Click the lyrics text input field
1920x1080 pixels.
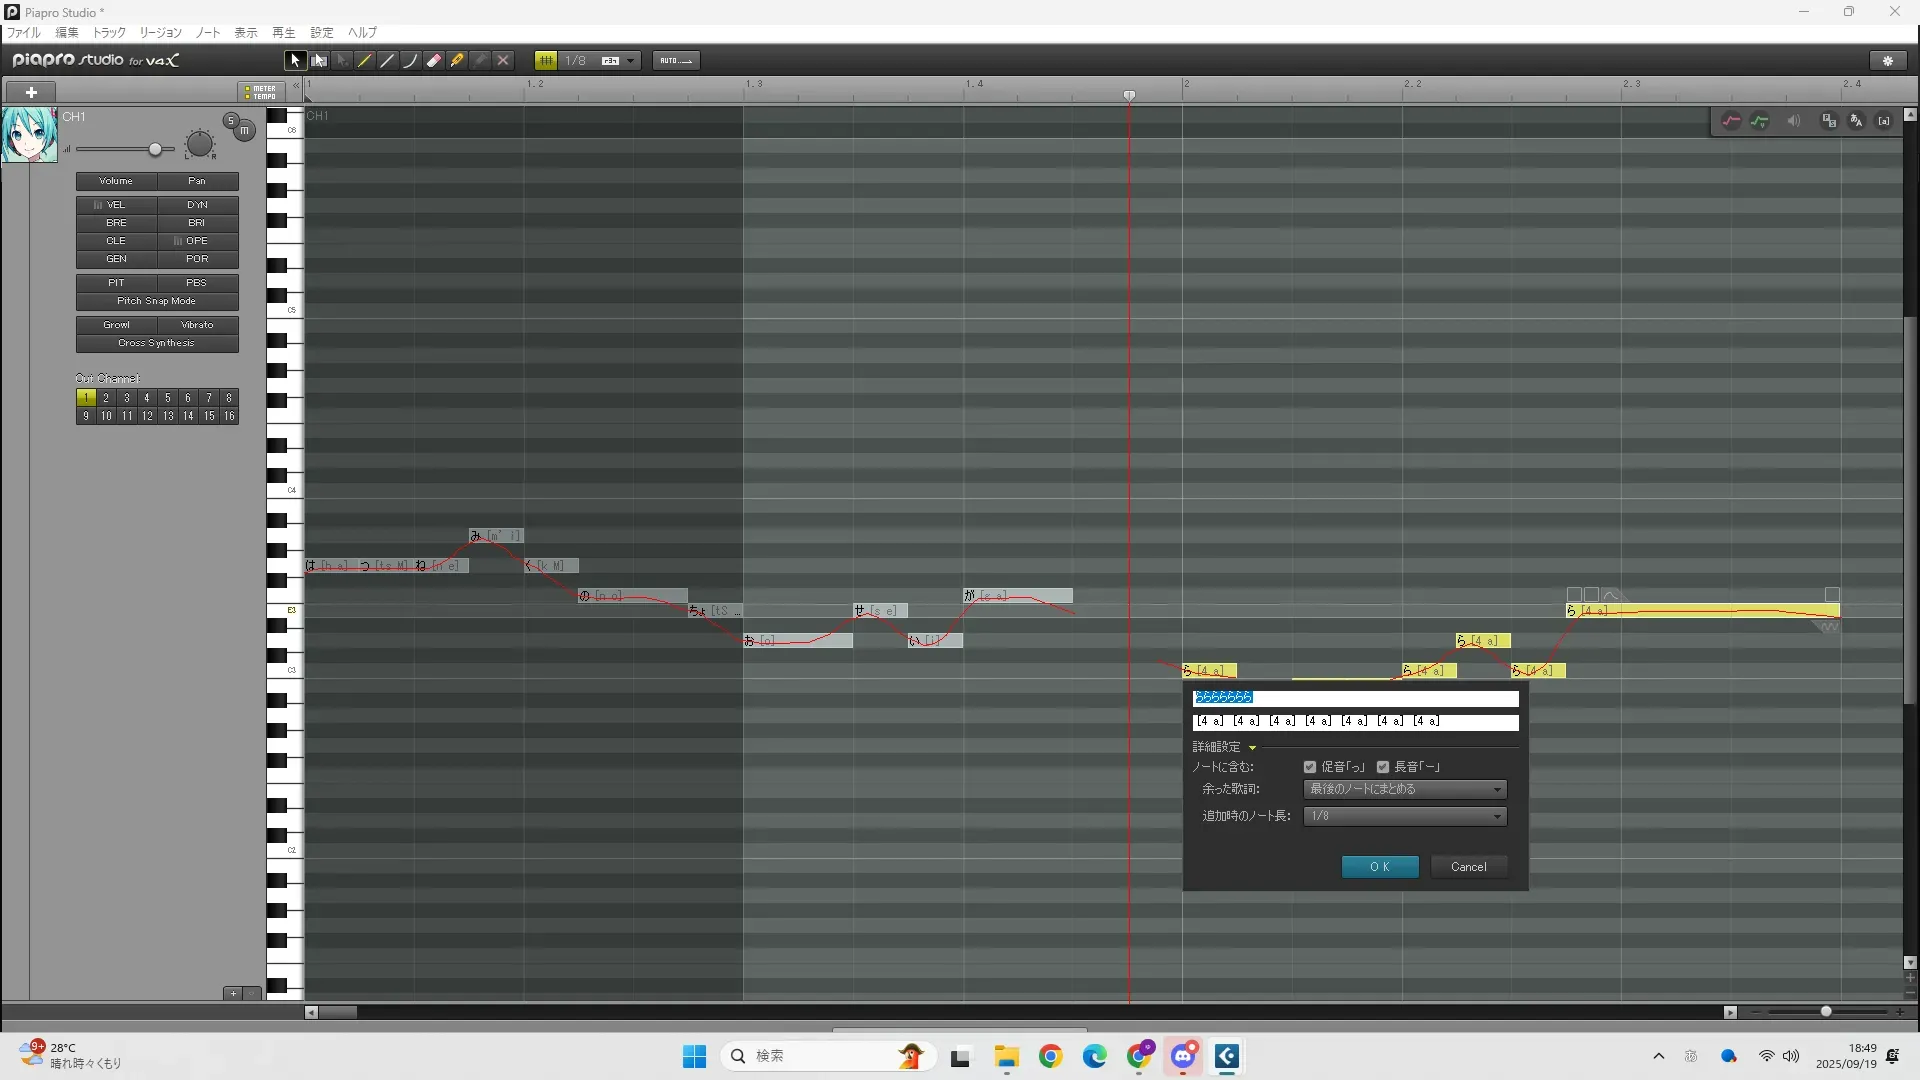[1355, 698]
